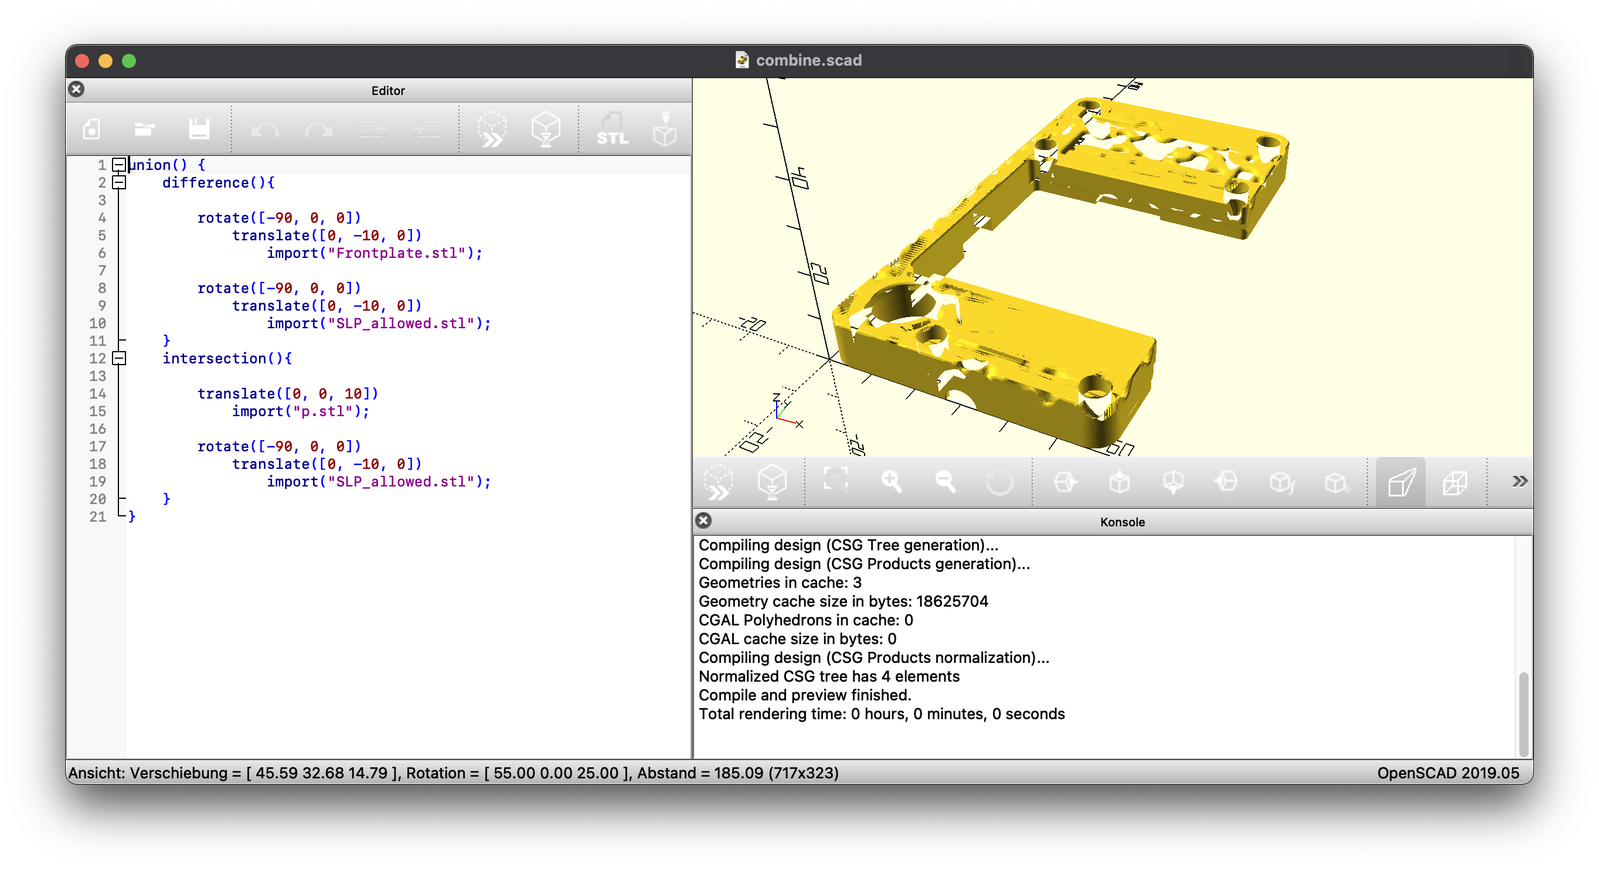Screen dimensions: 1599x871
Task: Click translate([0, -10, 0]) on line 5
Action: [327, 236]
